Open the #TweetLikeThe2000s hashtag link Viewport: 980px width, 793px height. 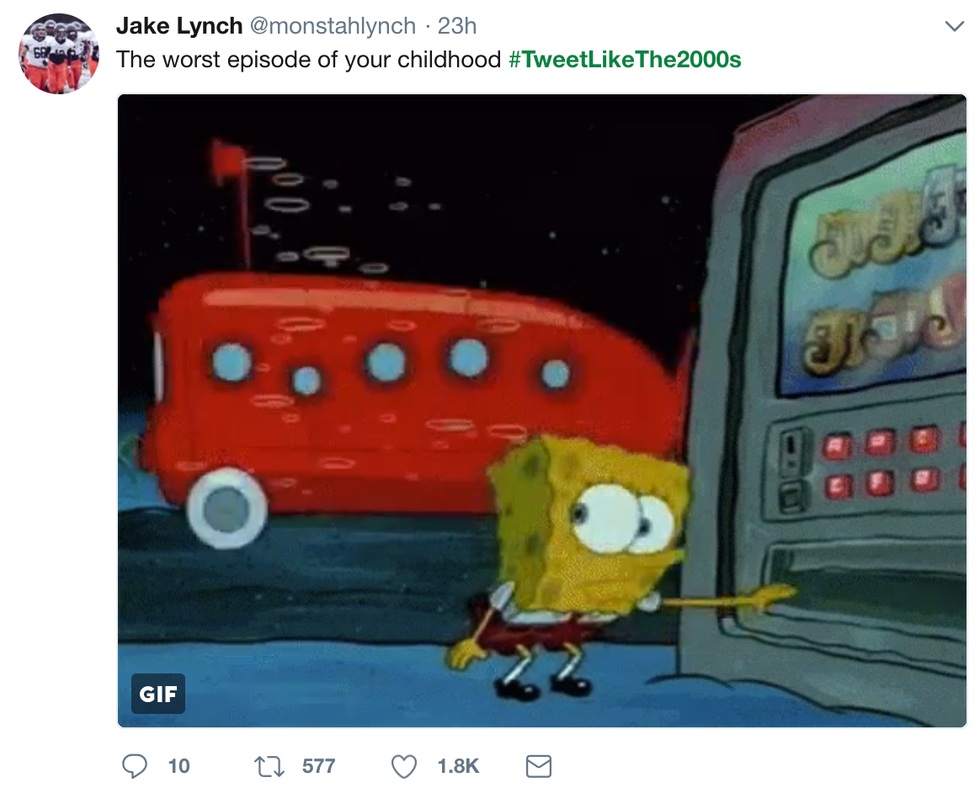[x=624, y=59]
